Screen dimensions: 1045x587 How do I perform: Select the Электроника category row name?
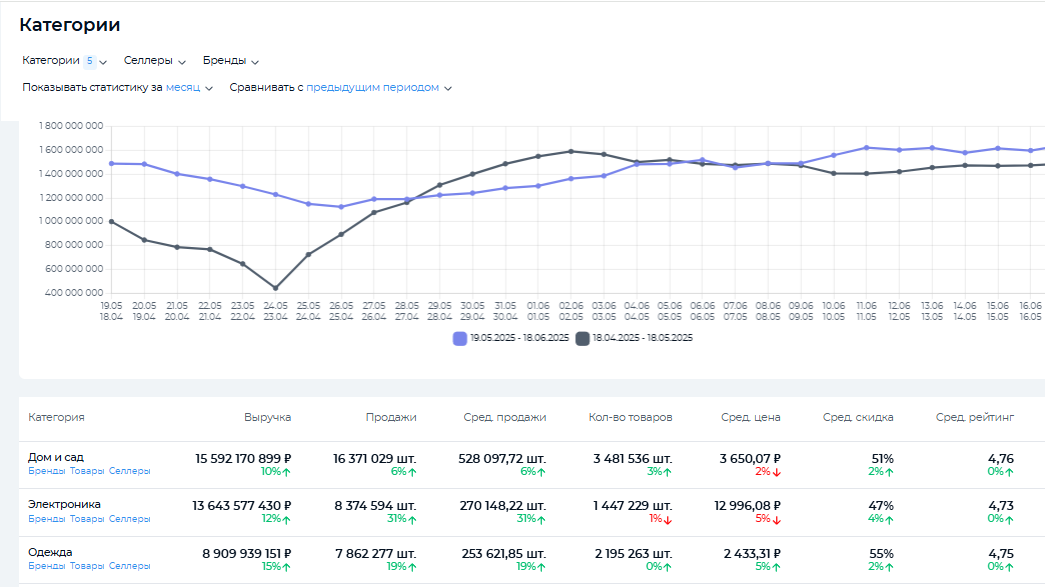pyautogui.click(x=64, y=504)
